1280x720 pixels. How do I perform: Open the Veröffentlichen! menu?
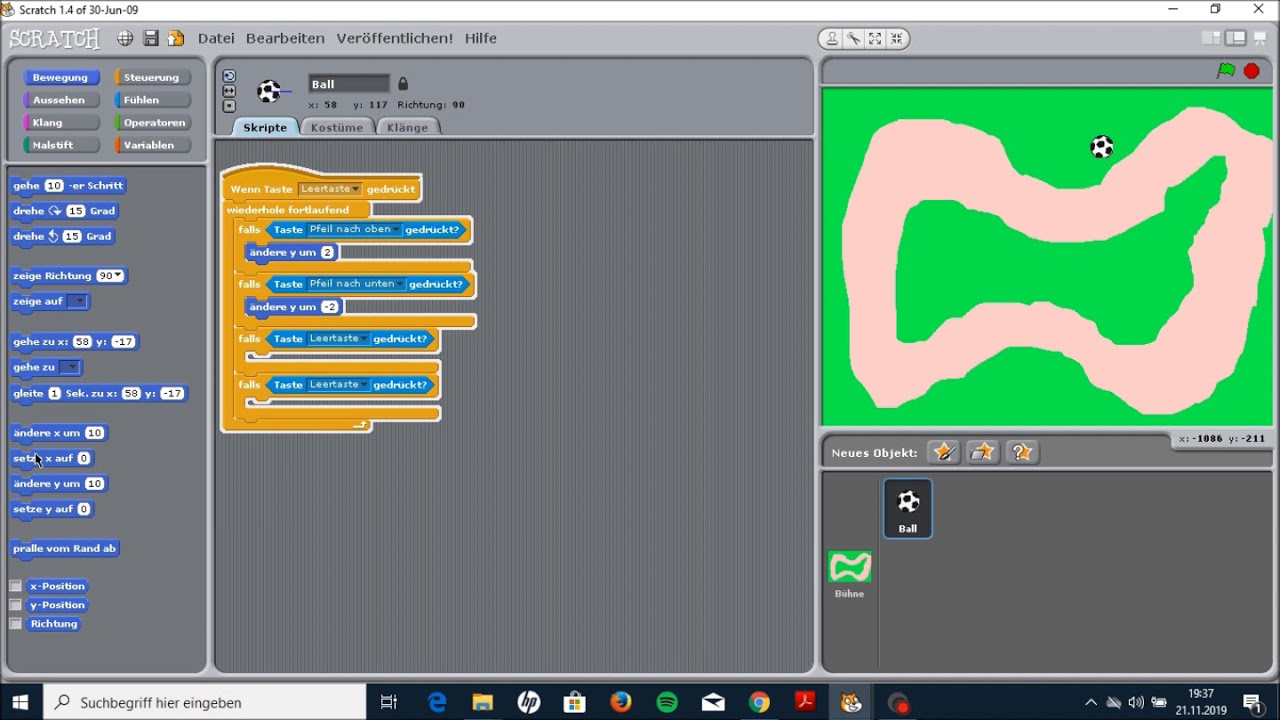click(x=394, y=38)
